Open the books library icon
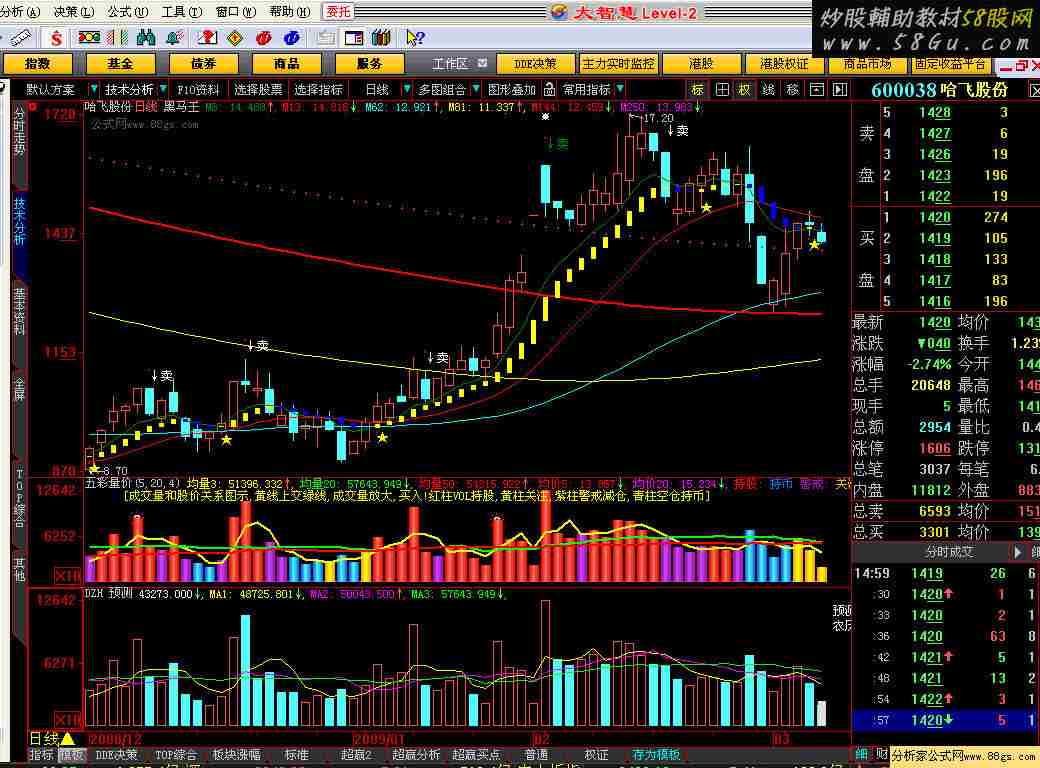Viewport: 1040px width, 768px height. pyautogui.click(x=381, y=38)
